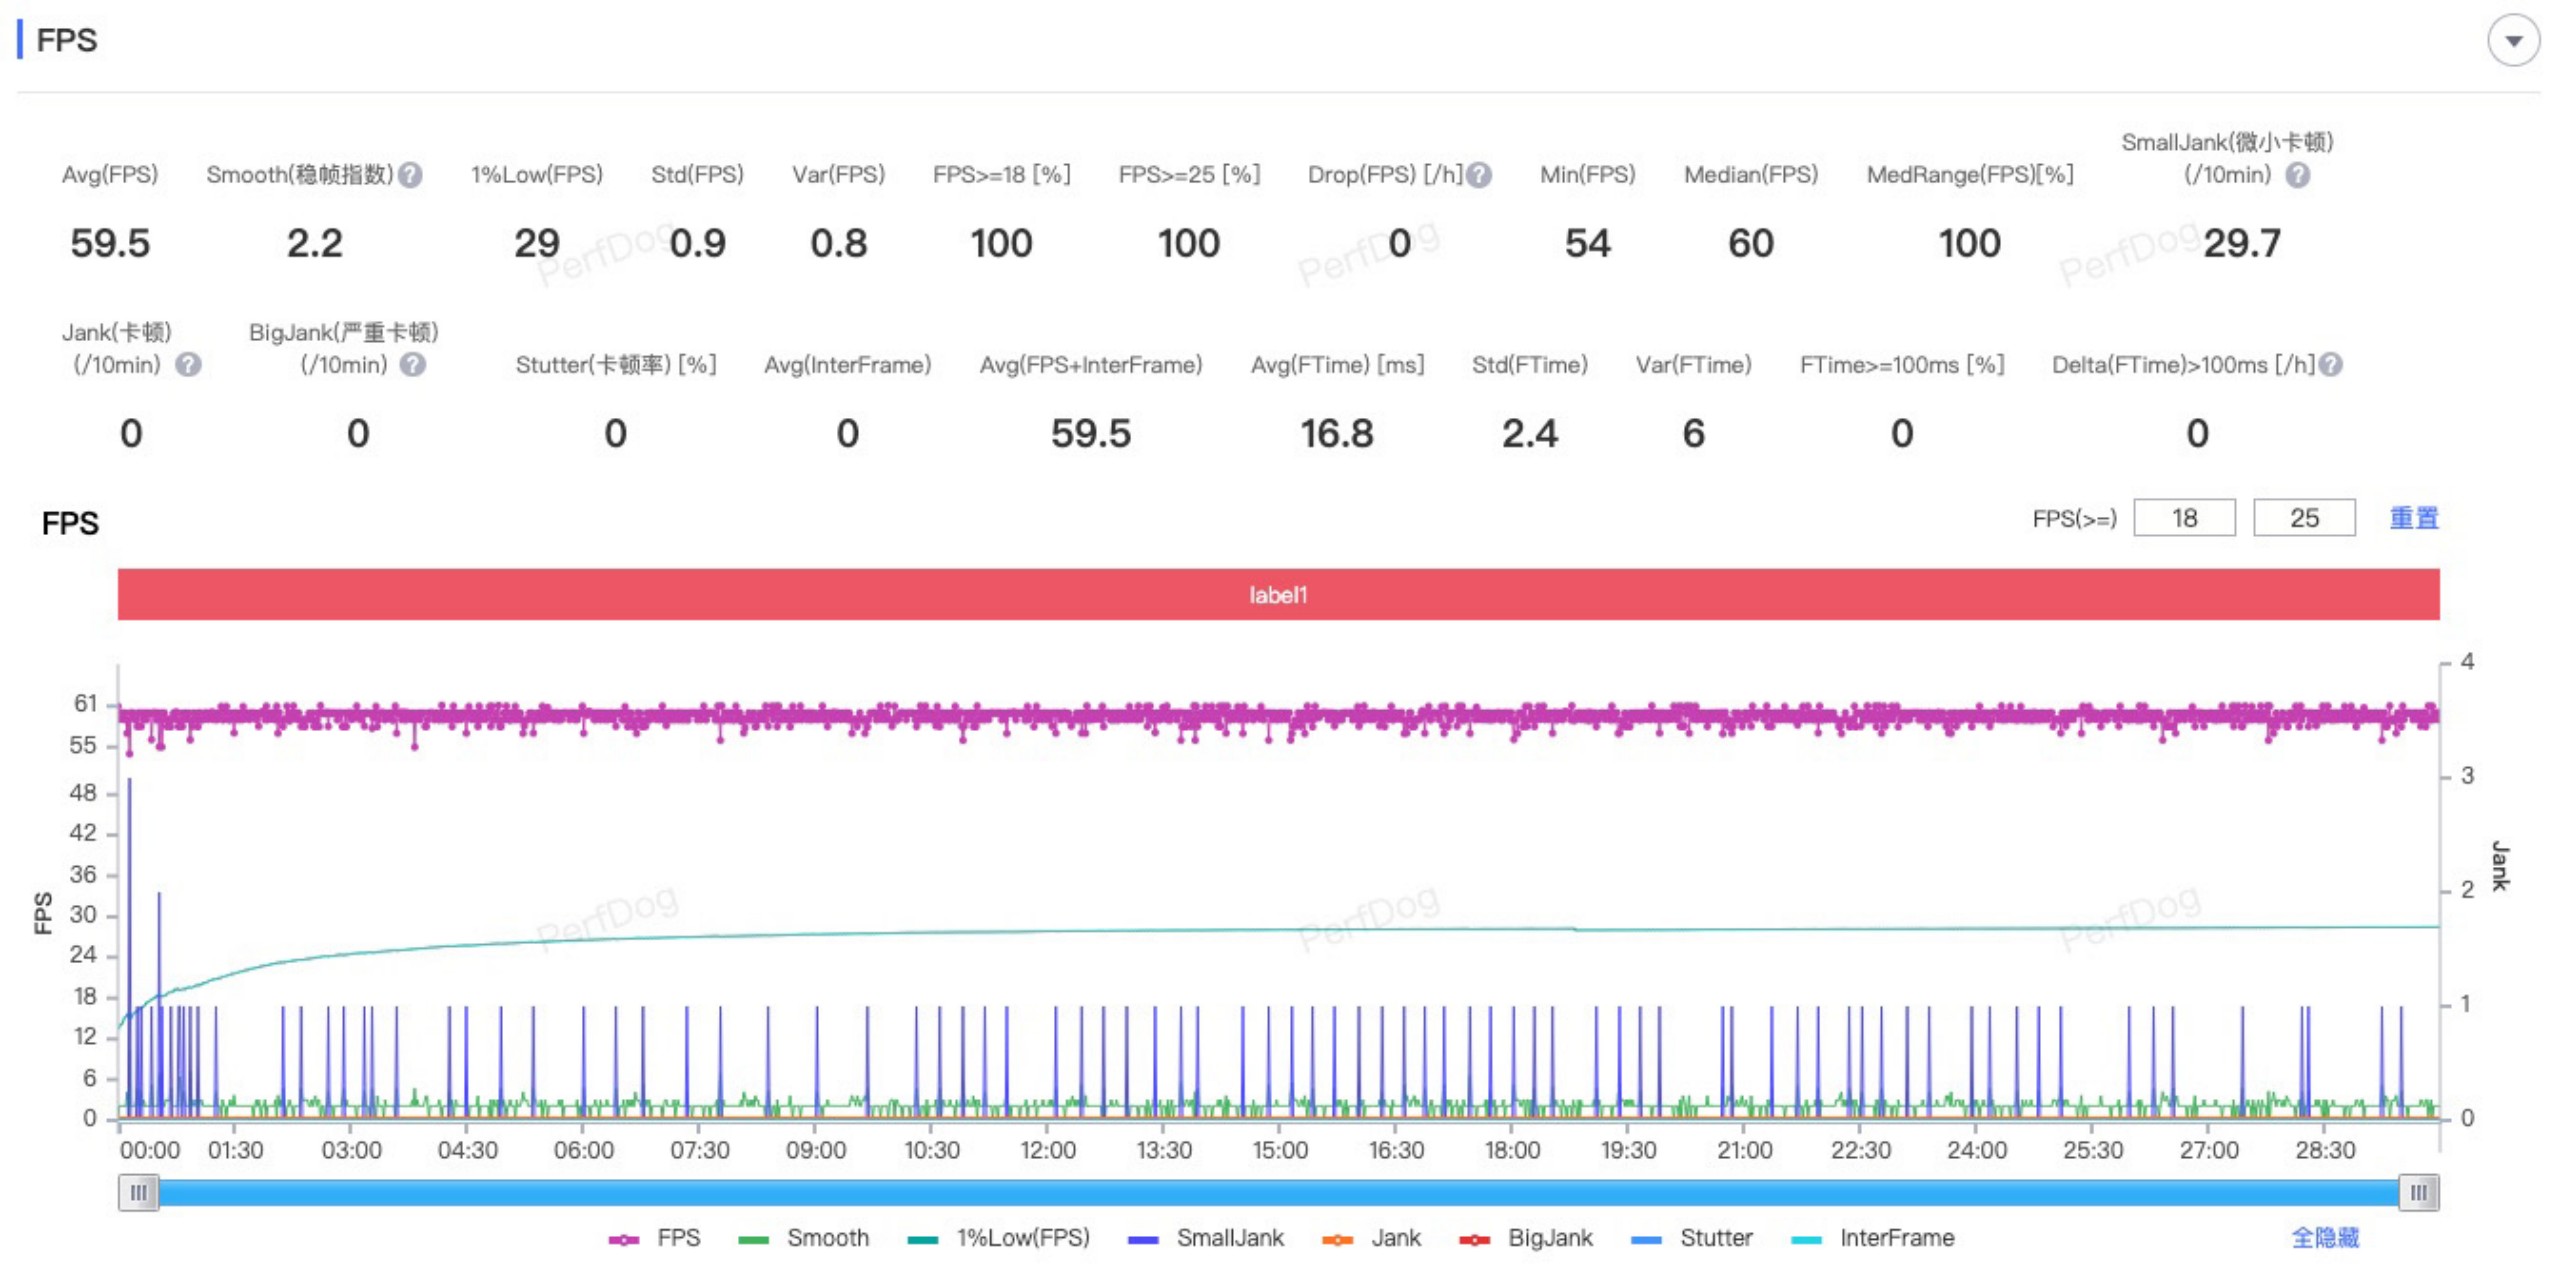
Task: Grab the right handle of the time range slider
Action: tap(2418, 1192)
